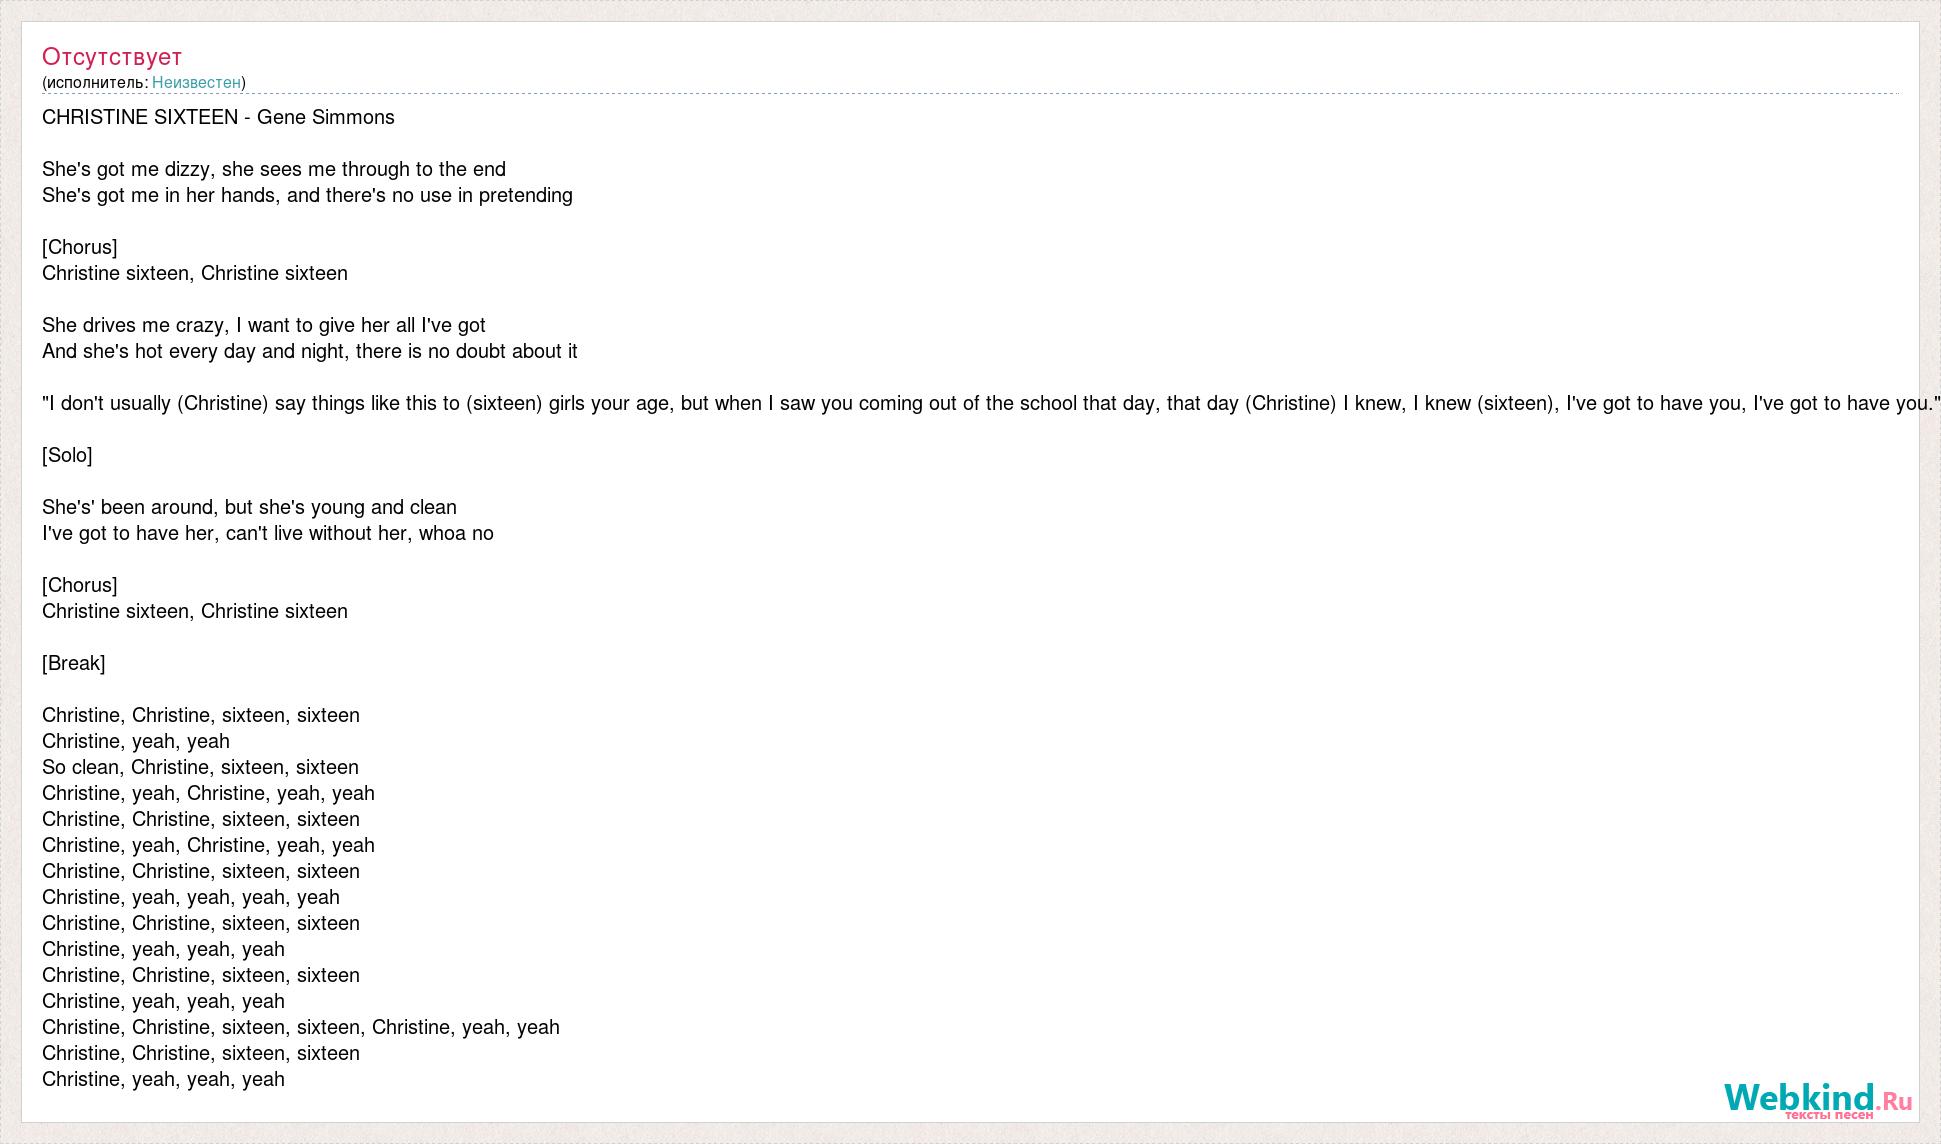Click "I've got to have her" lyric line
The width and height of the screenshot is (1941, 1144).
click(268, 533)
